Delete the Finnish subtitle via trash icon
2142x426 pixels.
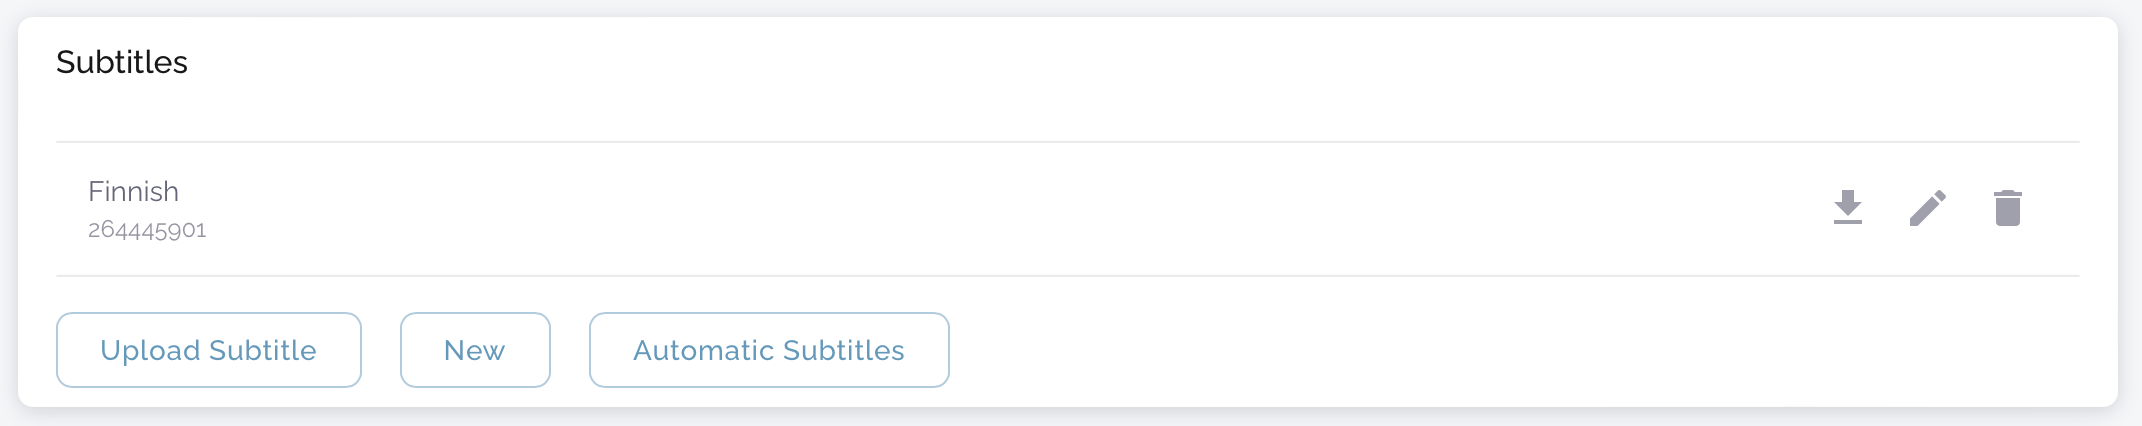2007,208
